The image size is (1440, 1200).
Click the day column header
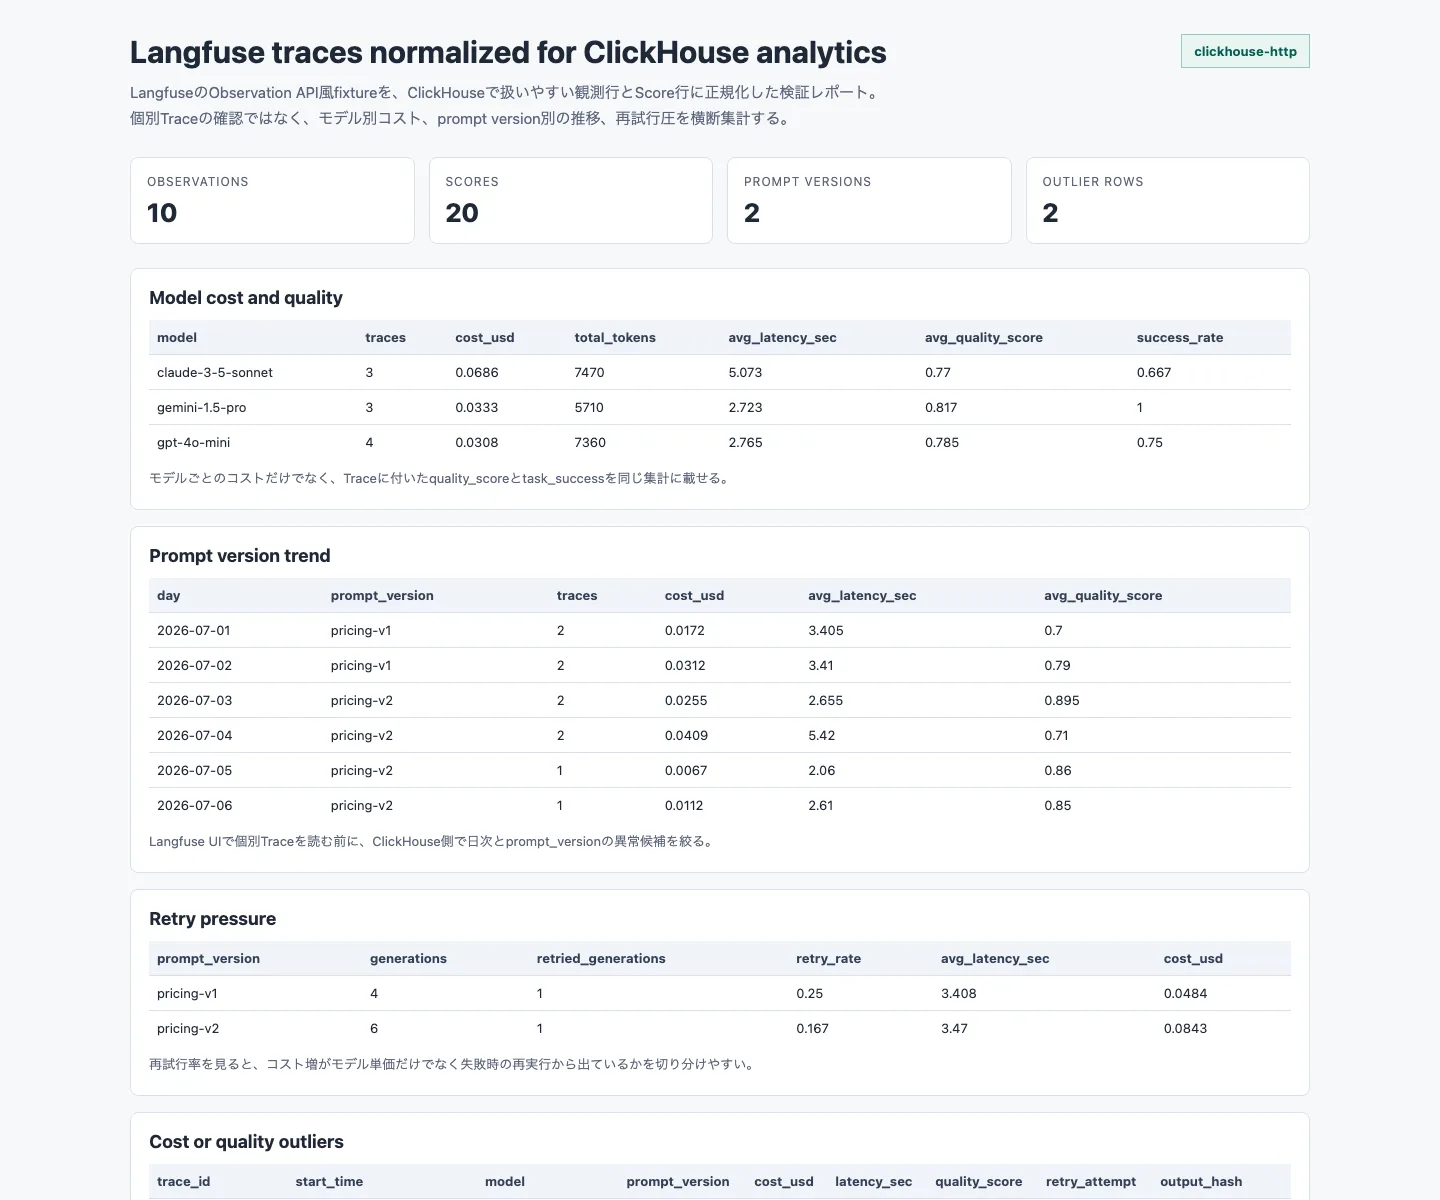point(169,596)
